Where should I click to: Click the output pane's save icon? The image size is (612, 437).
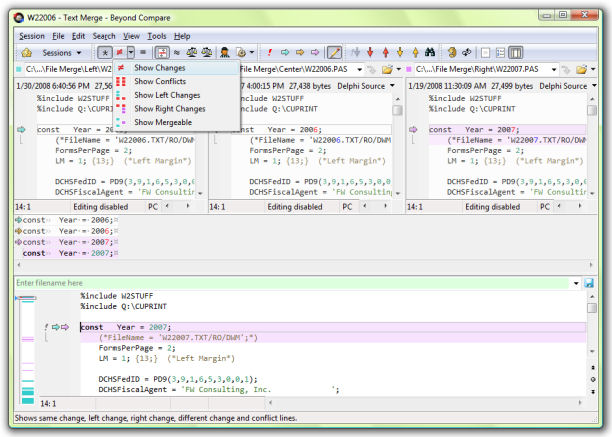(x=589, y=284)
